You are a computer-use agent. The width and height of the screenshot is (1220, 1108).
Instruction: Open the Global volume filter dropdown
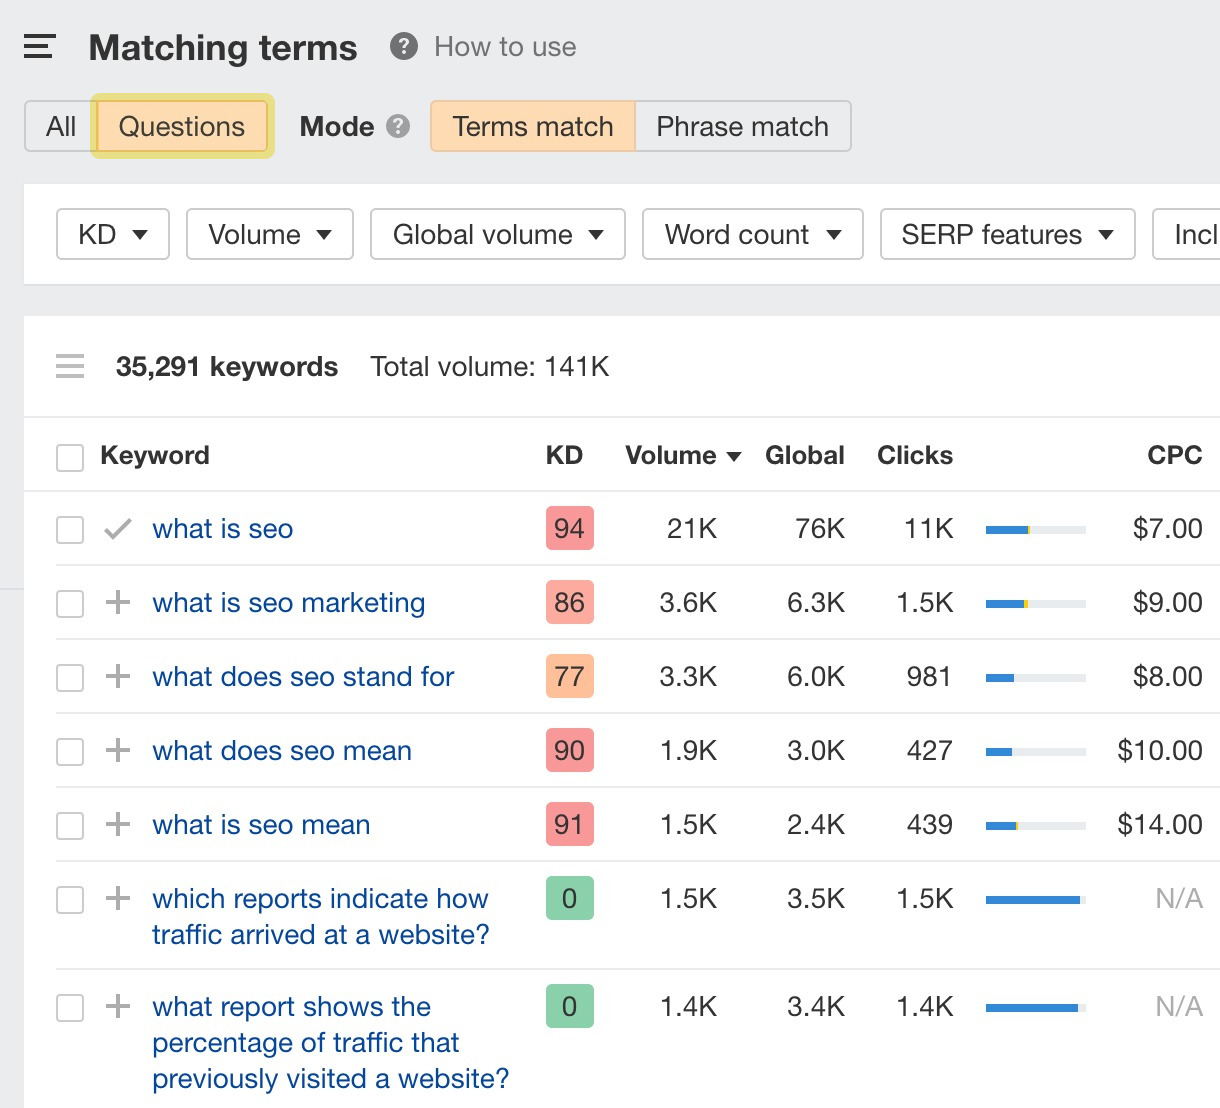(x=497, y=234)
